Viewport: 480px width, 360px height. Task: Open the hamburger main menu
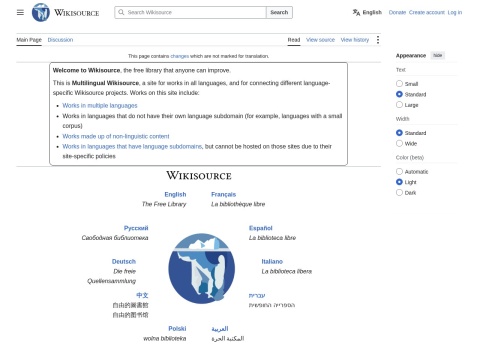20,12
